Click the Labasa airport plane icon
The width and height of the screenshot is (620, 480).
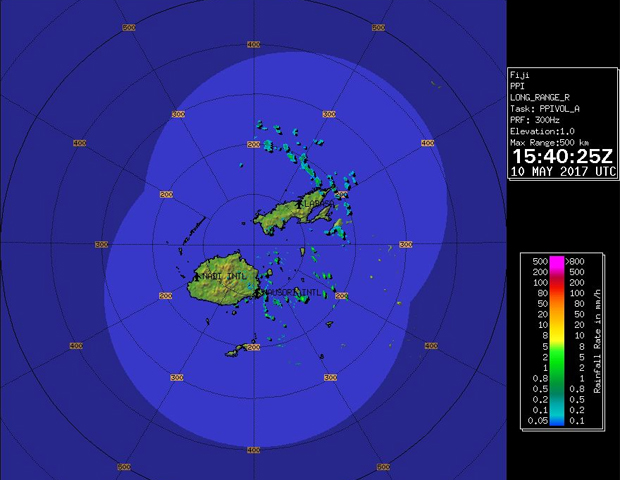[300, 204]
